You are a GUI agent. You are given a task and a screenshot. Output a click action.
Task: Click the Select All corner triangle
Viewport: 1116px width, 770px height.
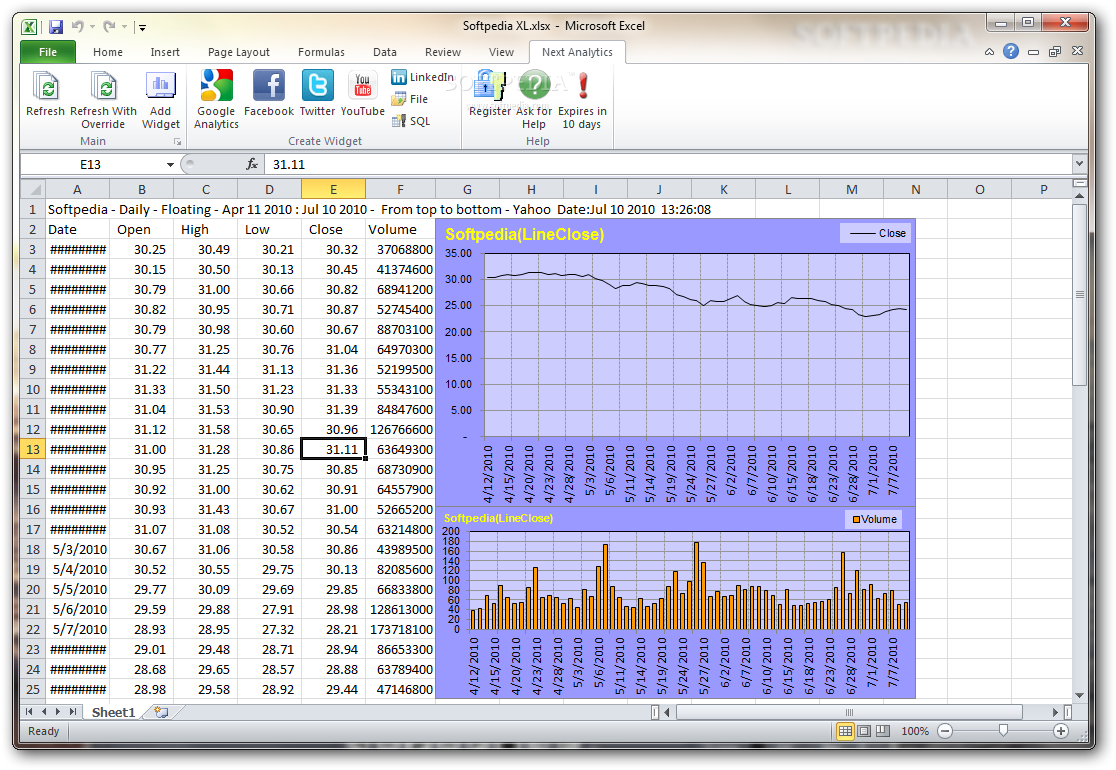(x=32, y=189)
